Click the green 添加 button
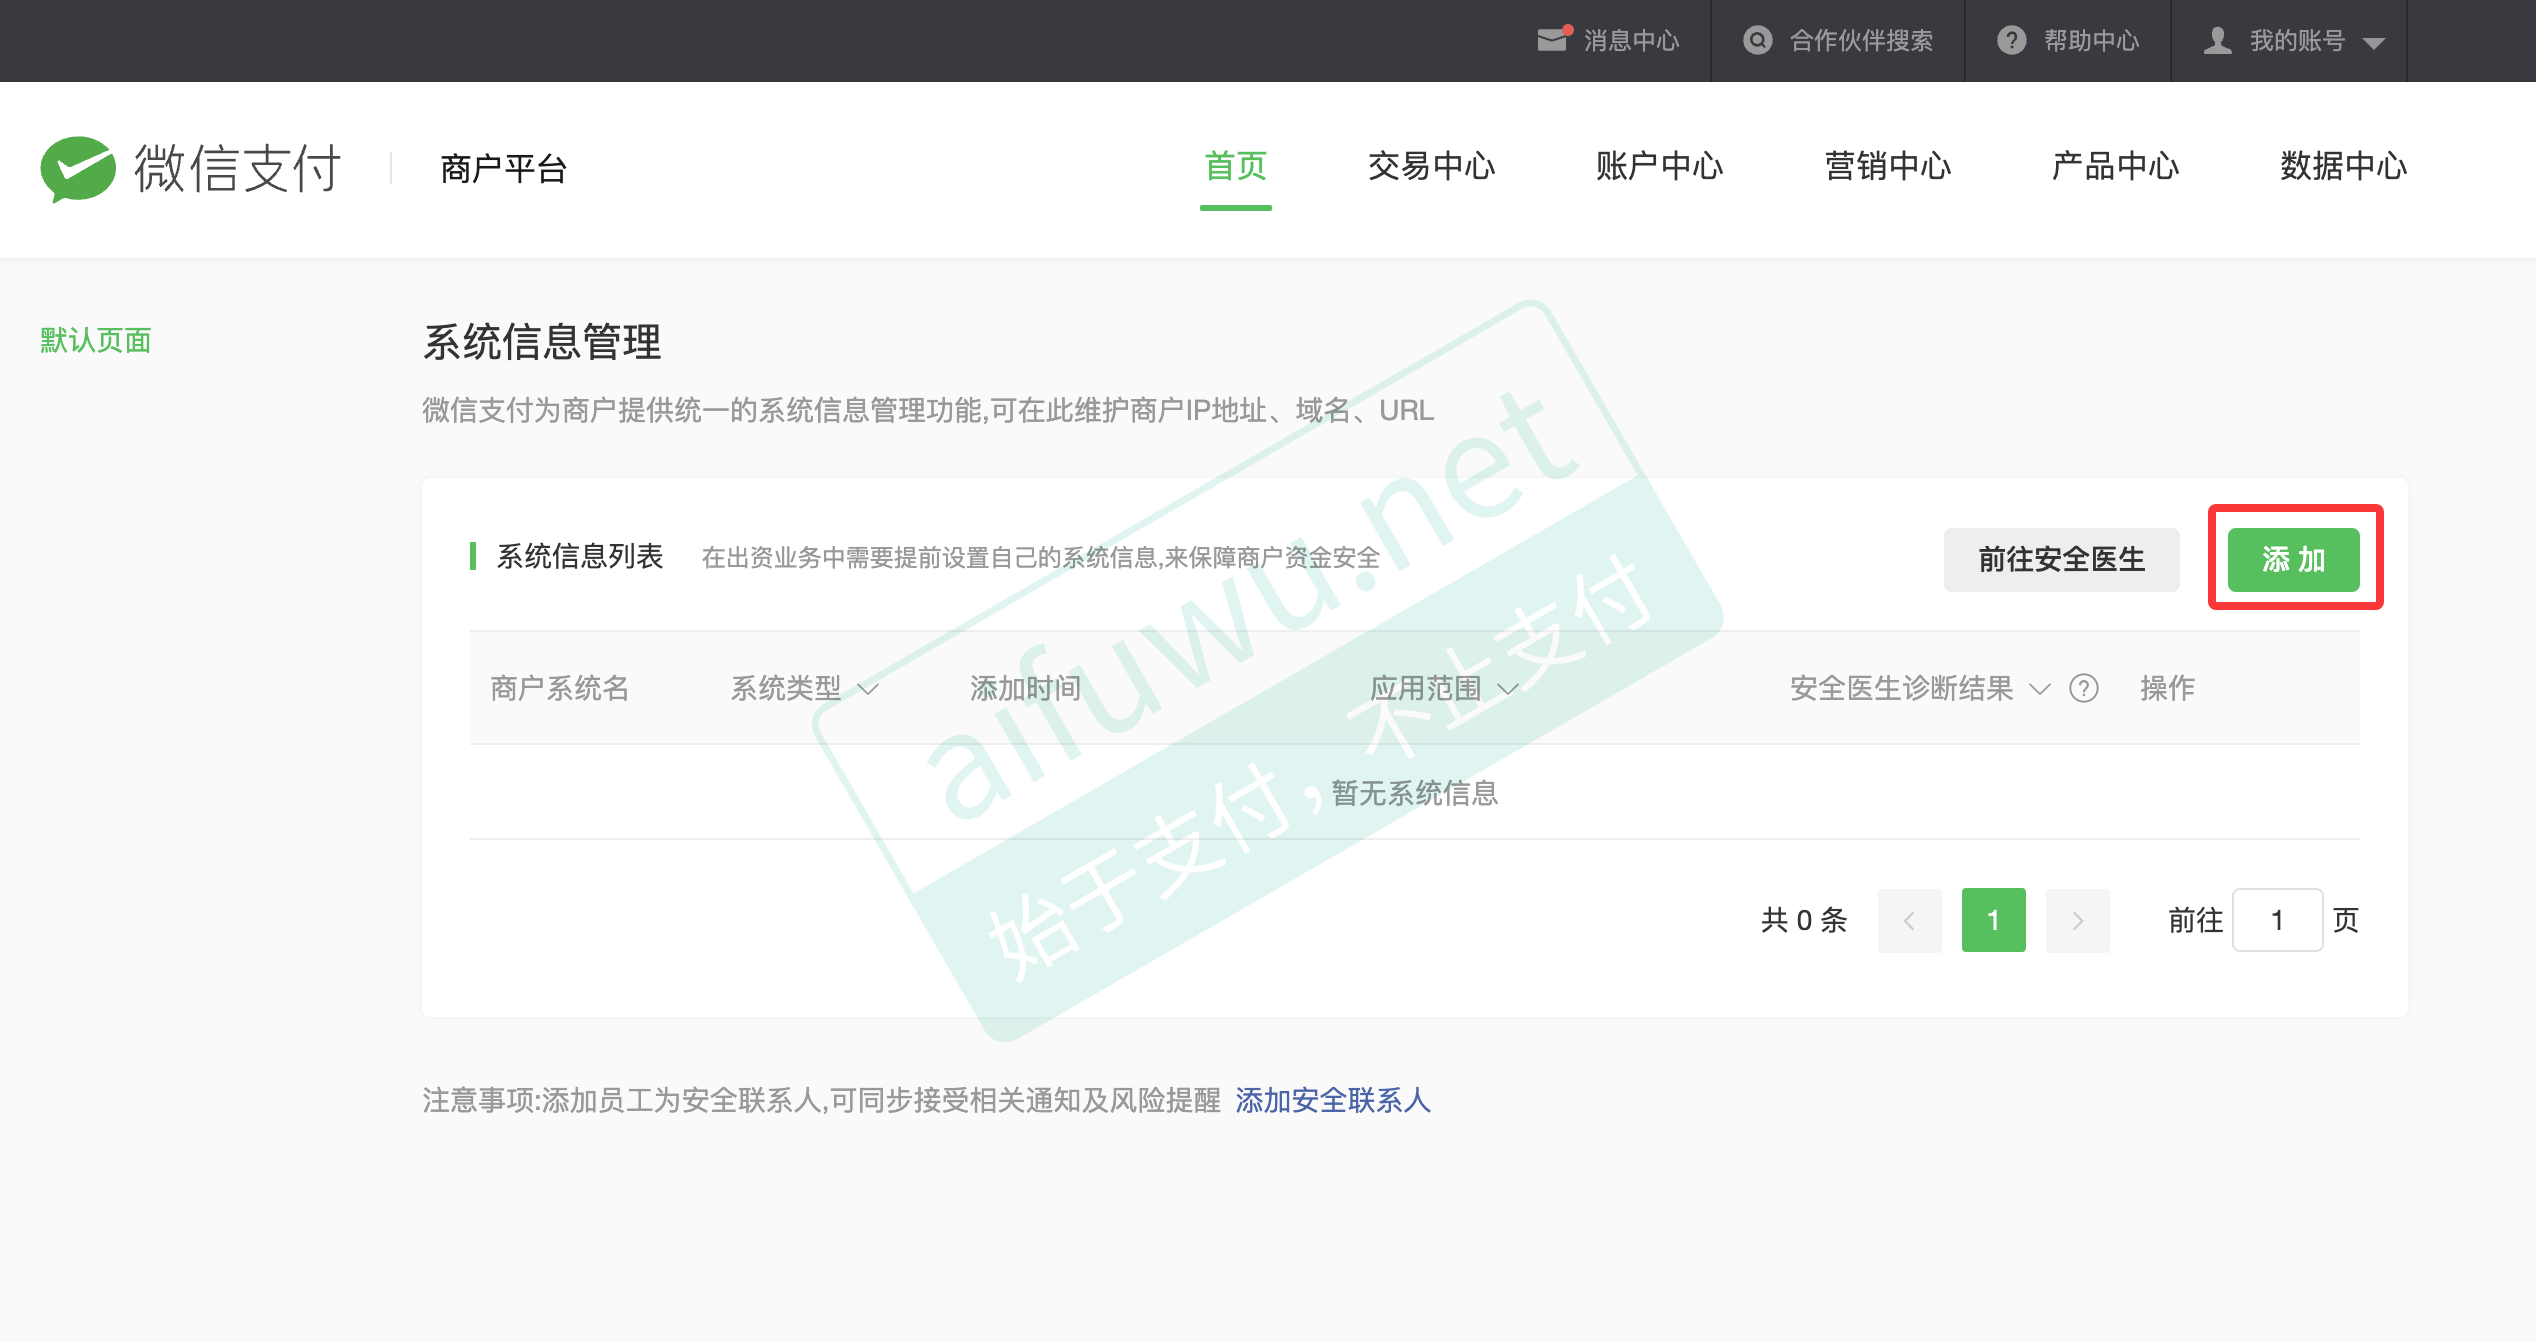Image resolution: width=2536 pixels, height=1342 pixels. coord(2293,559)
